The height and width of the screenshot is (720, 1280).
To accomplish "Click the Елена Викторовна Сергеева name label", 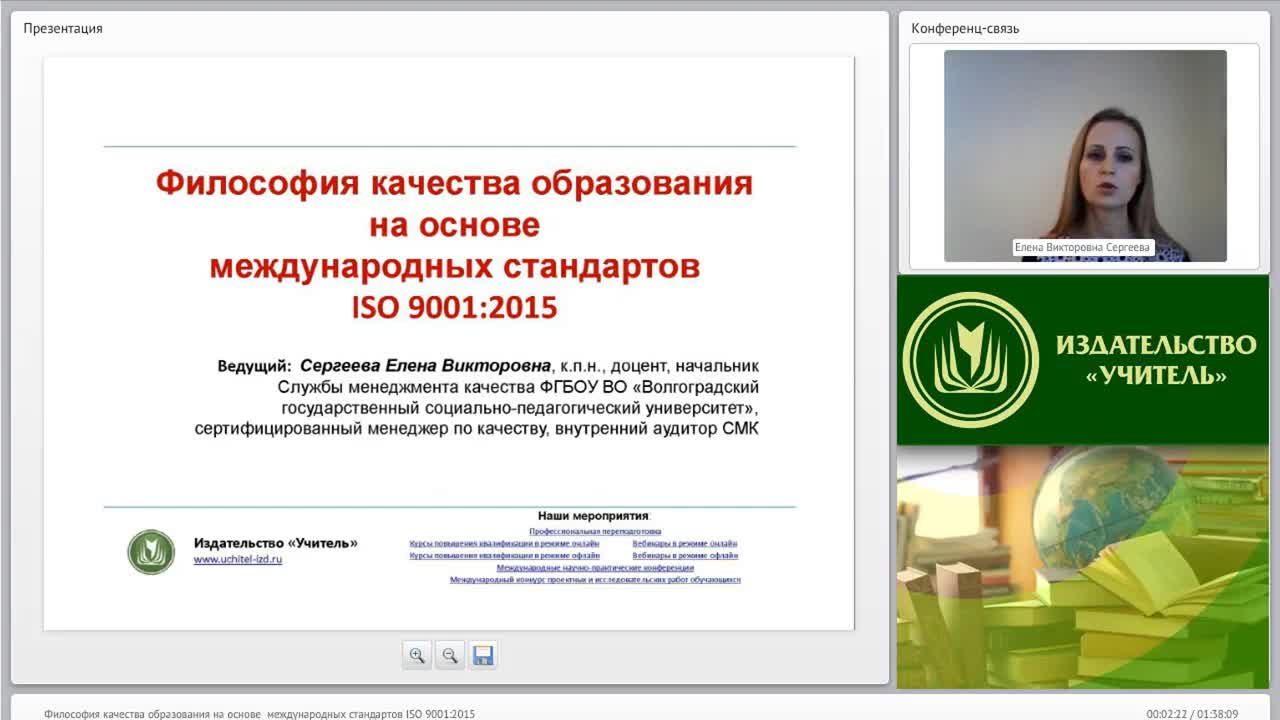I will (x=1083, y=247).
